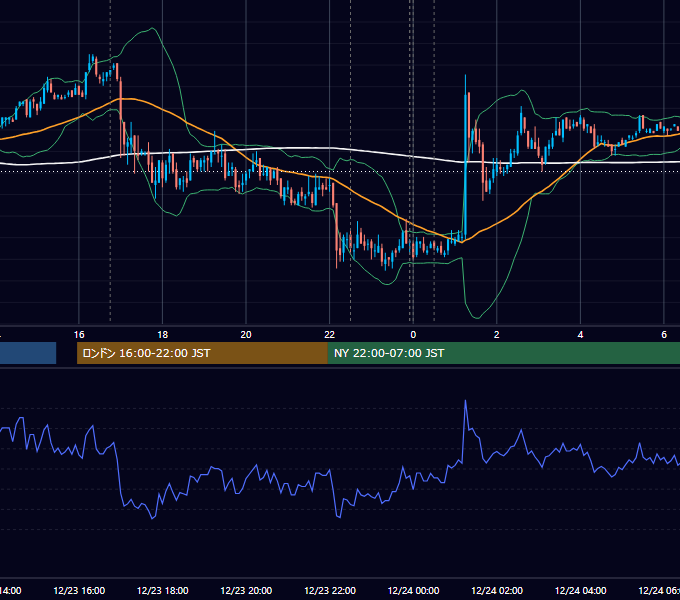Click the 12/23 16:00 date label
Screen dimensions: 680x600
[79, 590]
